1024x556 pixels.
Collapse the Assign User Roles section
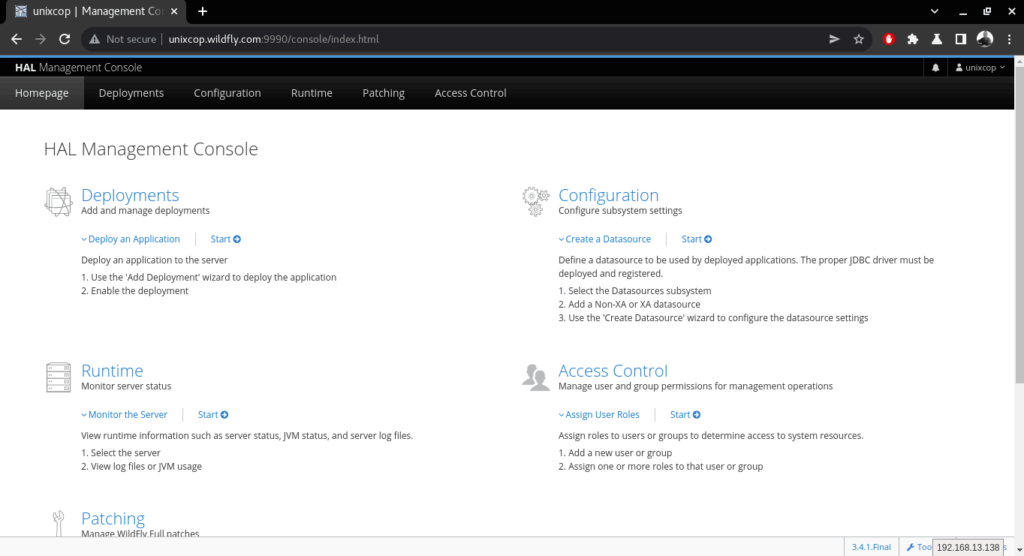tap(599, 415)
